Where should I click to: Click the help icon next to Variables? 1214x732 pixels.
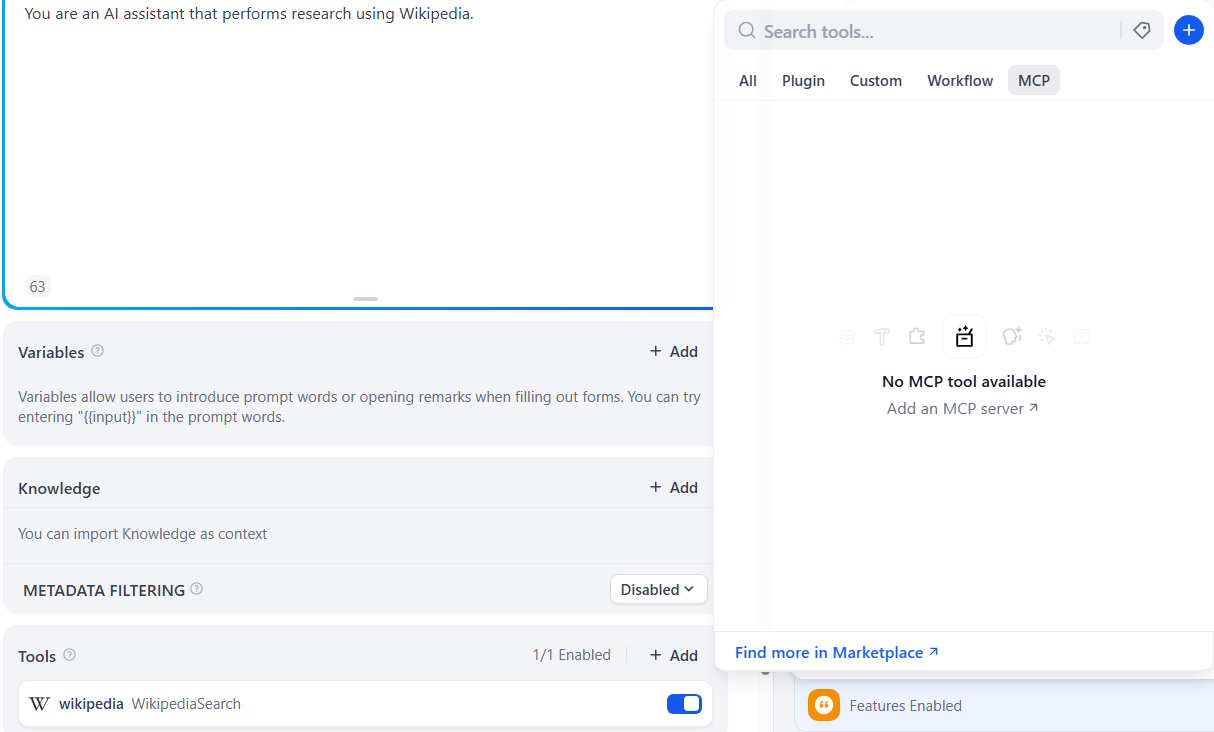click(97, 351)
